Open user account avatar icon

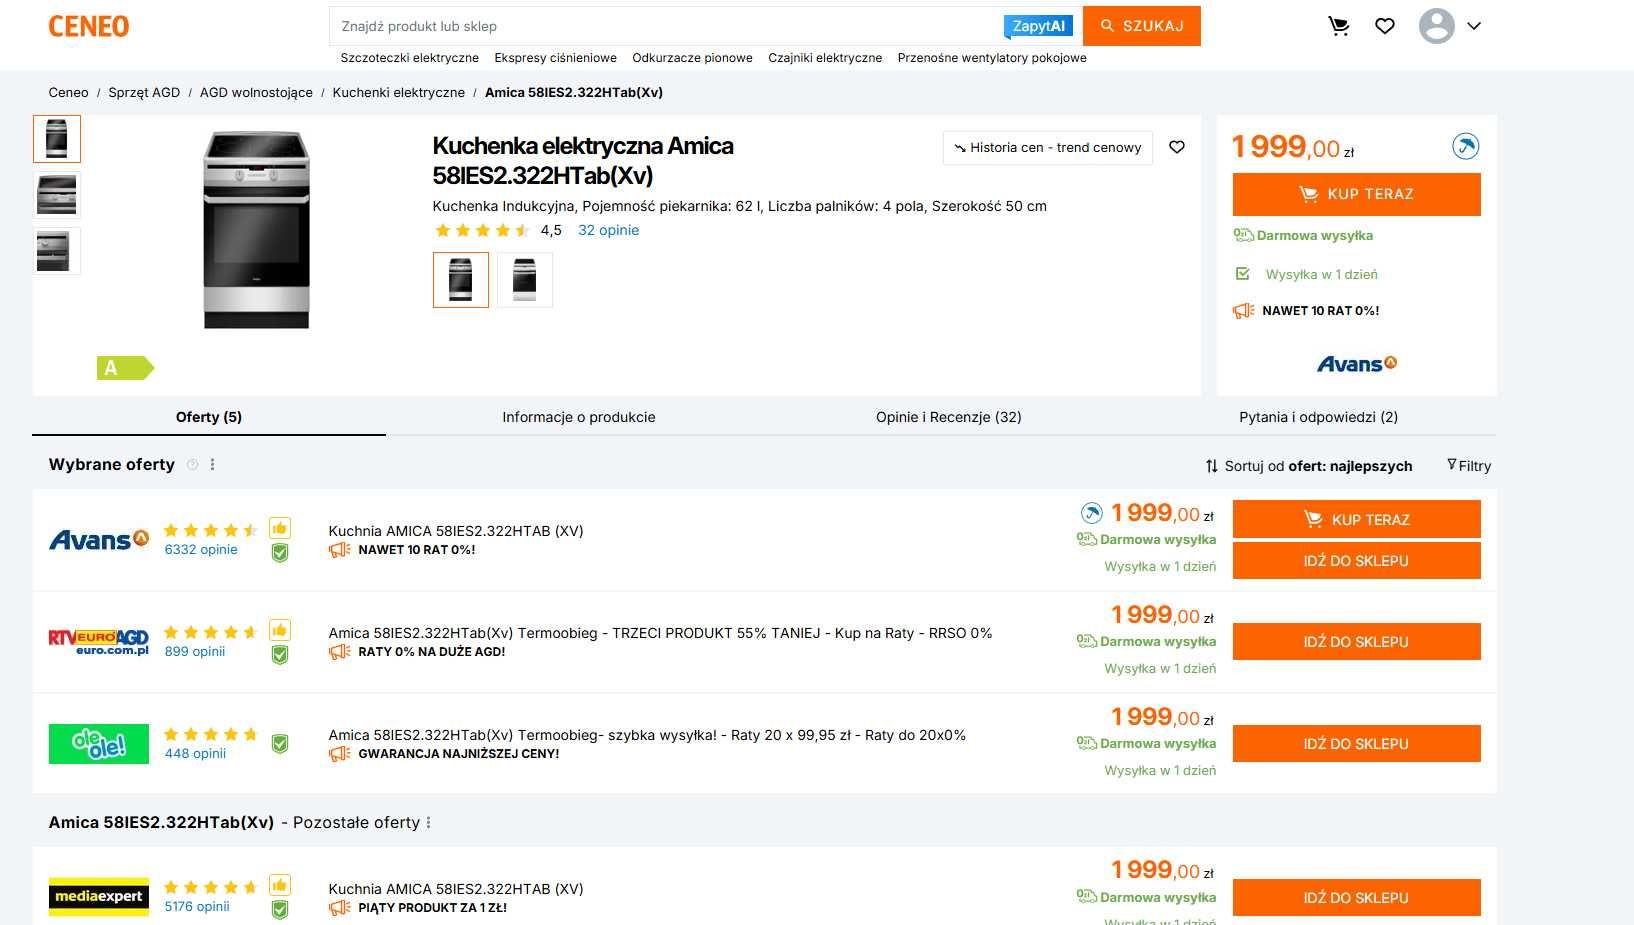(x=1437, y=26)
